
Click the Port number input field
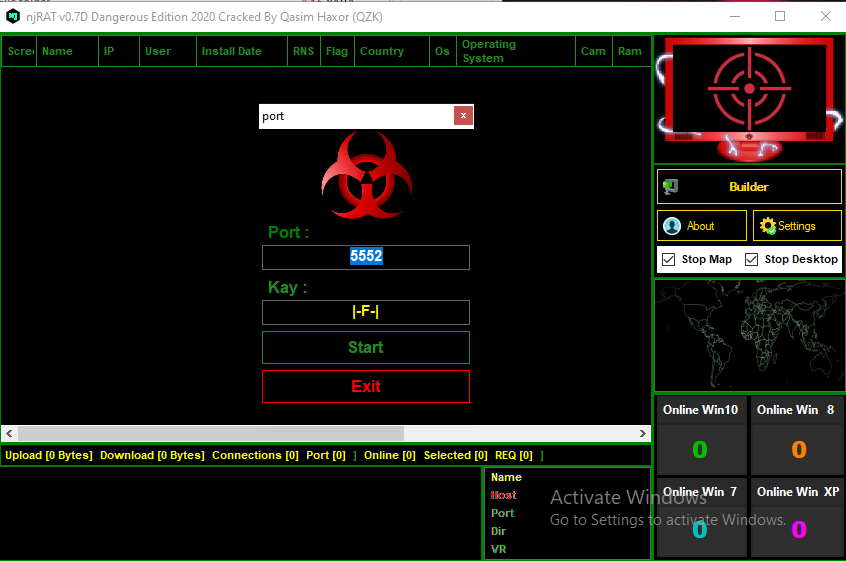(365, 257)
